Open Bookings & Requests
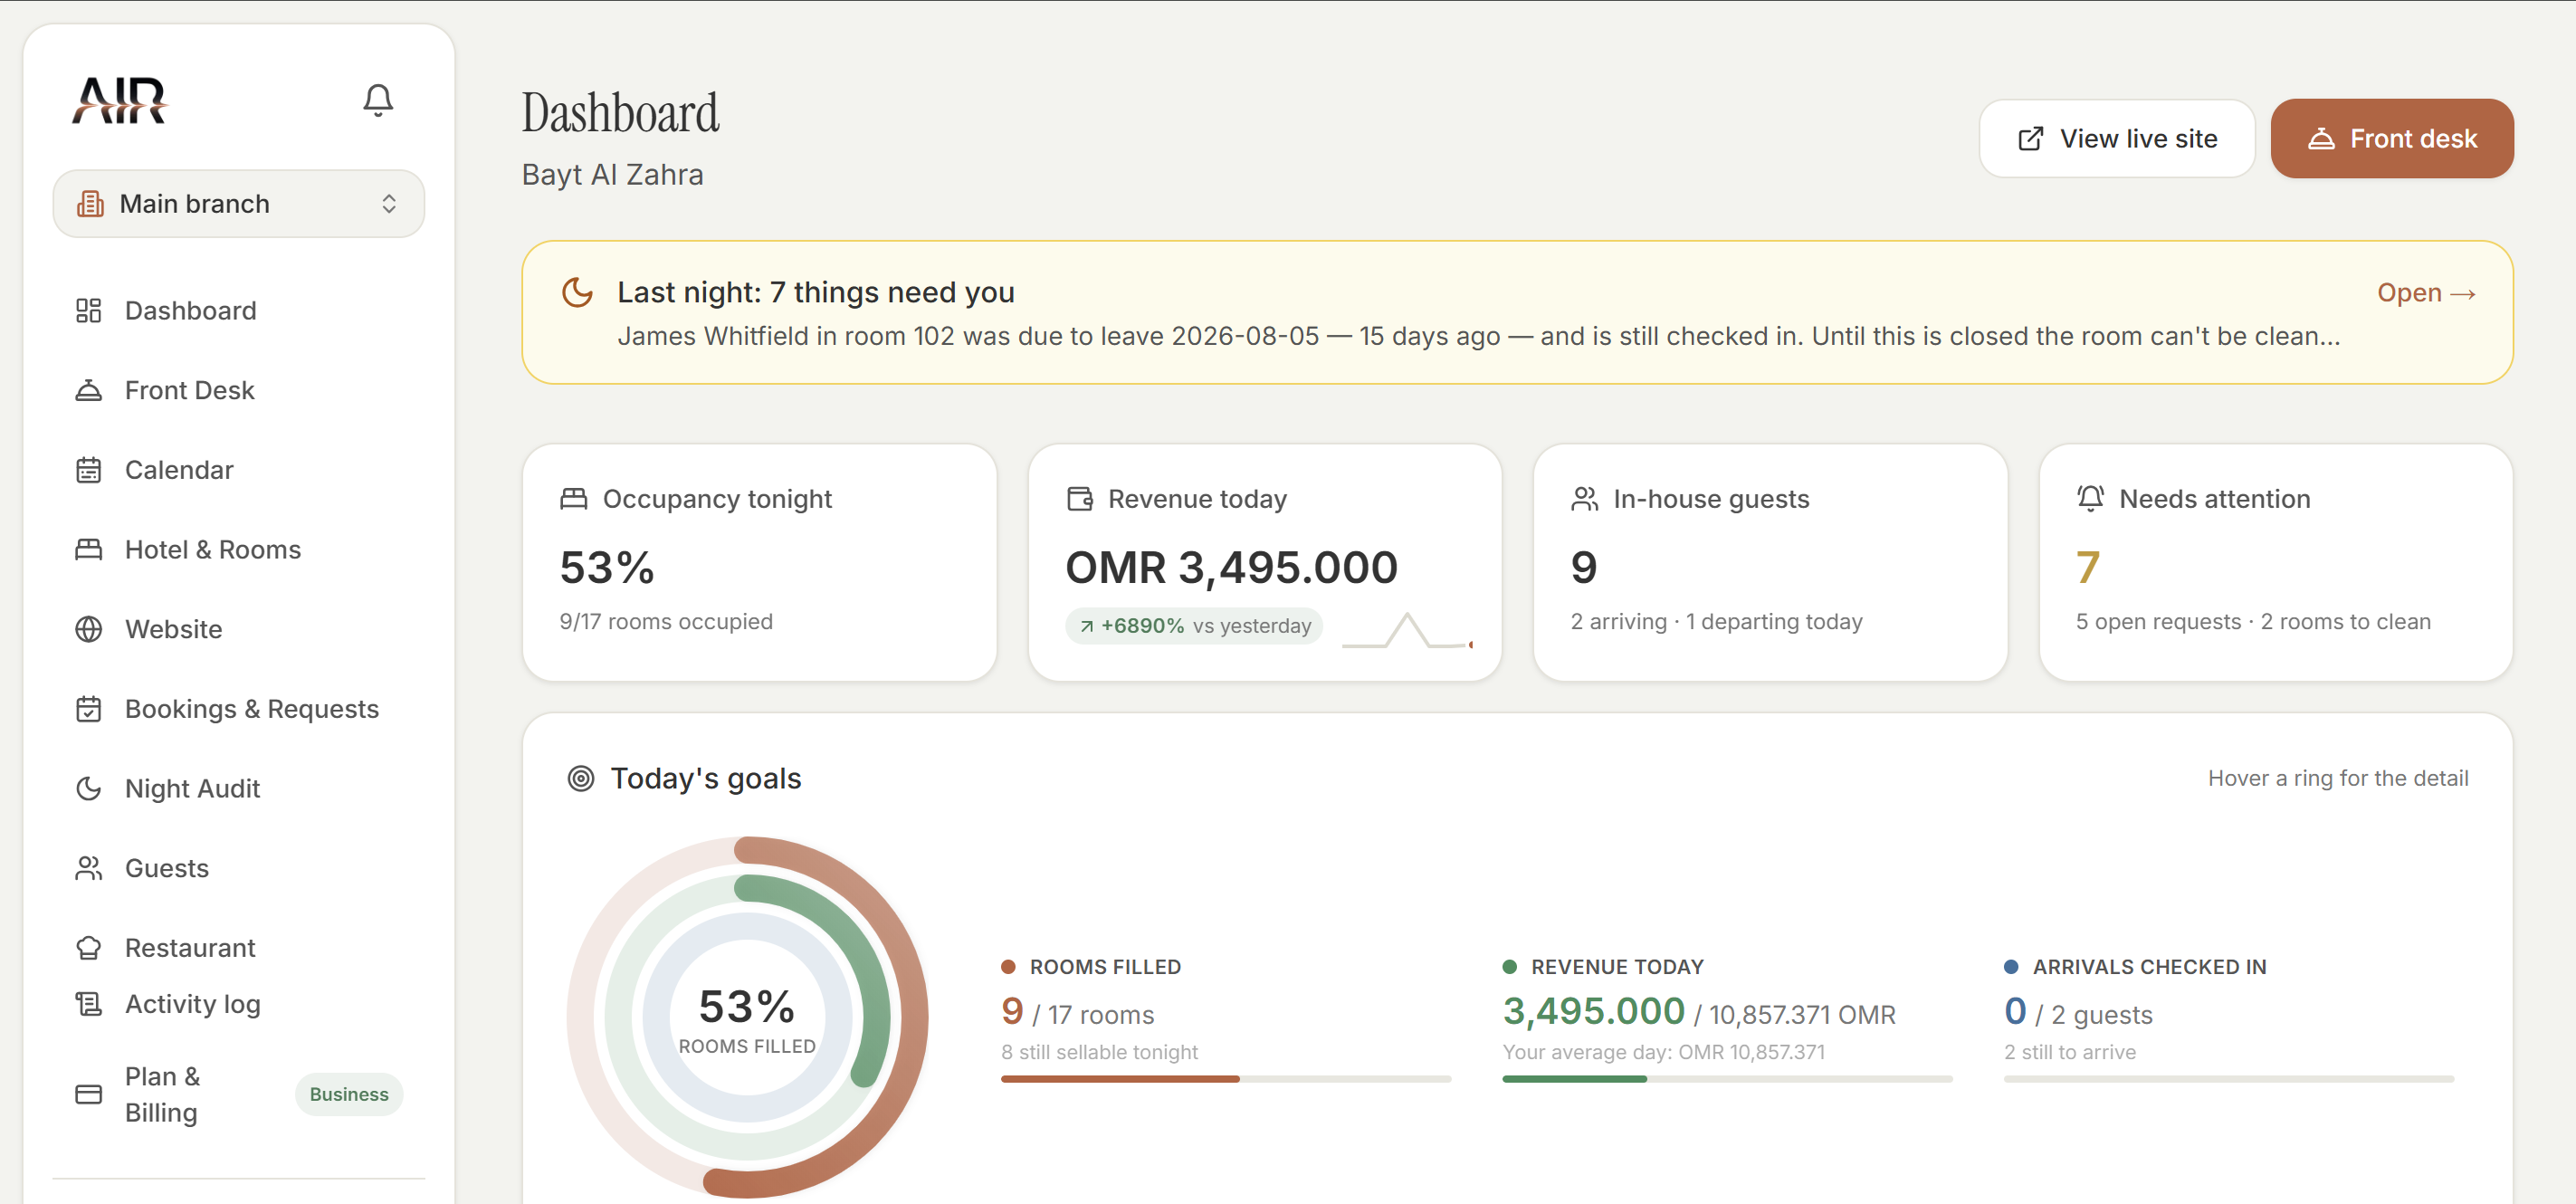 pos(239,709)
